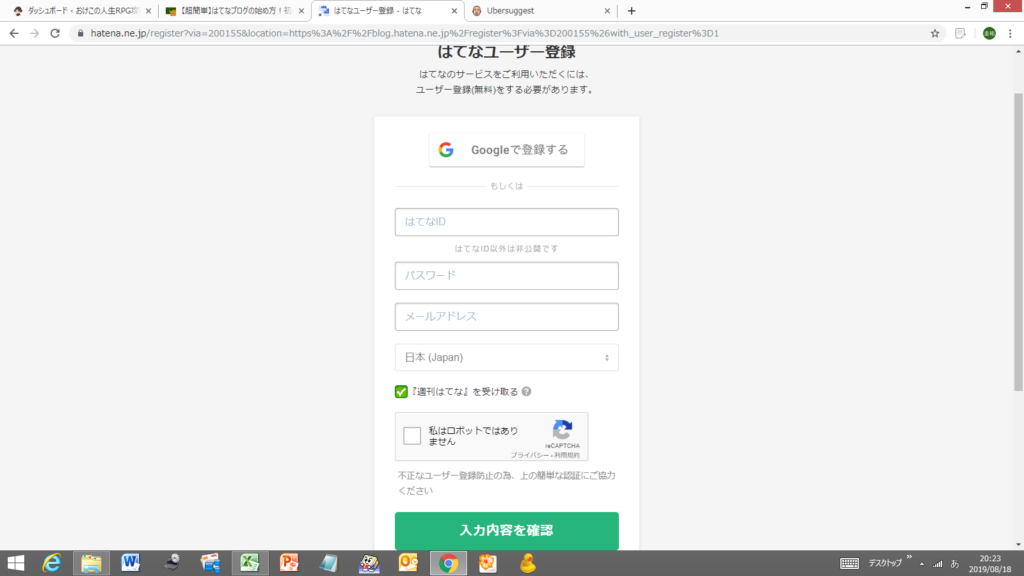Open the reCAPTCHA 利用規約 link
This screenshot has height=576, width=1024.
(567, 455)
